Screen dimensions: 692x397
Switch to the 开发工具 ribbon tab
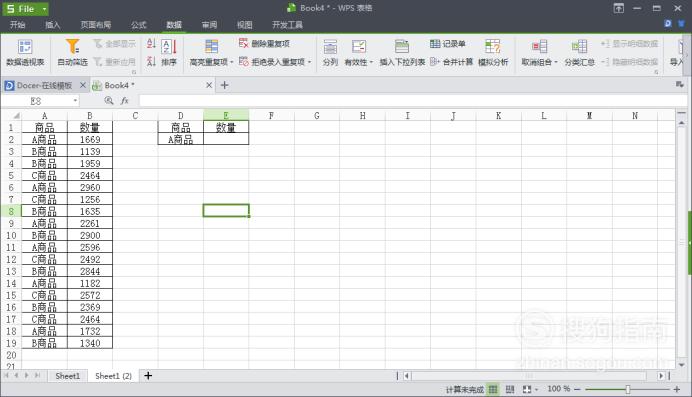coord(287,25)
